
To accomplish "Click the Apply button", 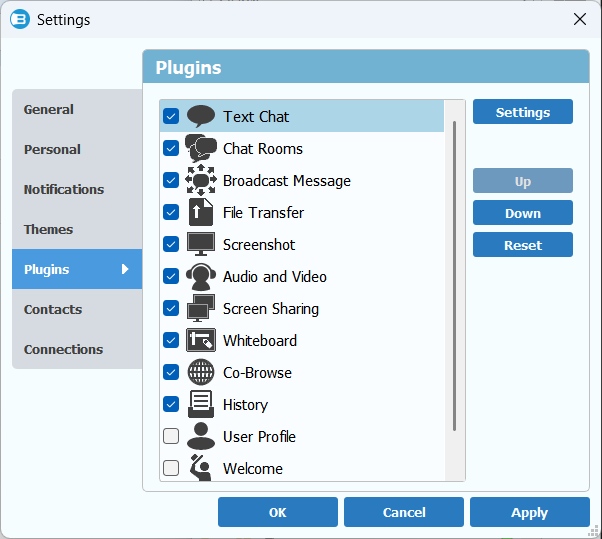I will pos(529,512).
